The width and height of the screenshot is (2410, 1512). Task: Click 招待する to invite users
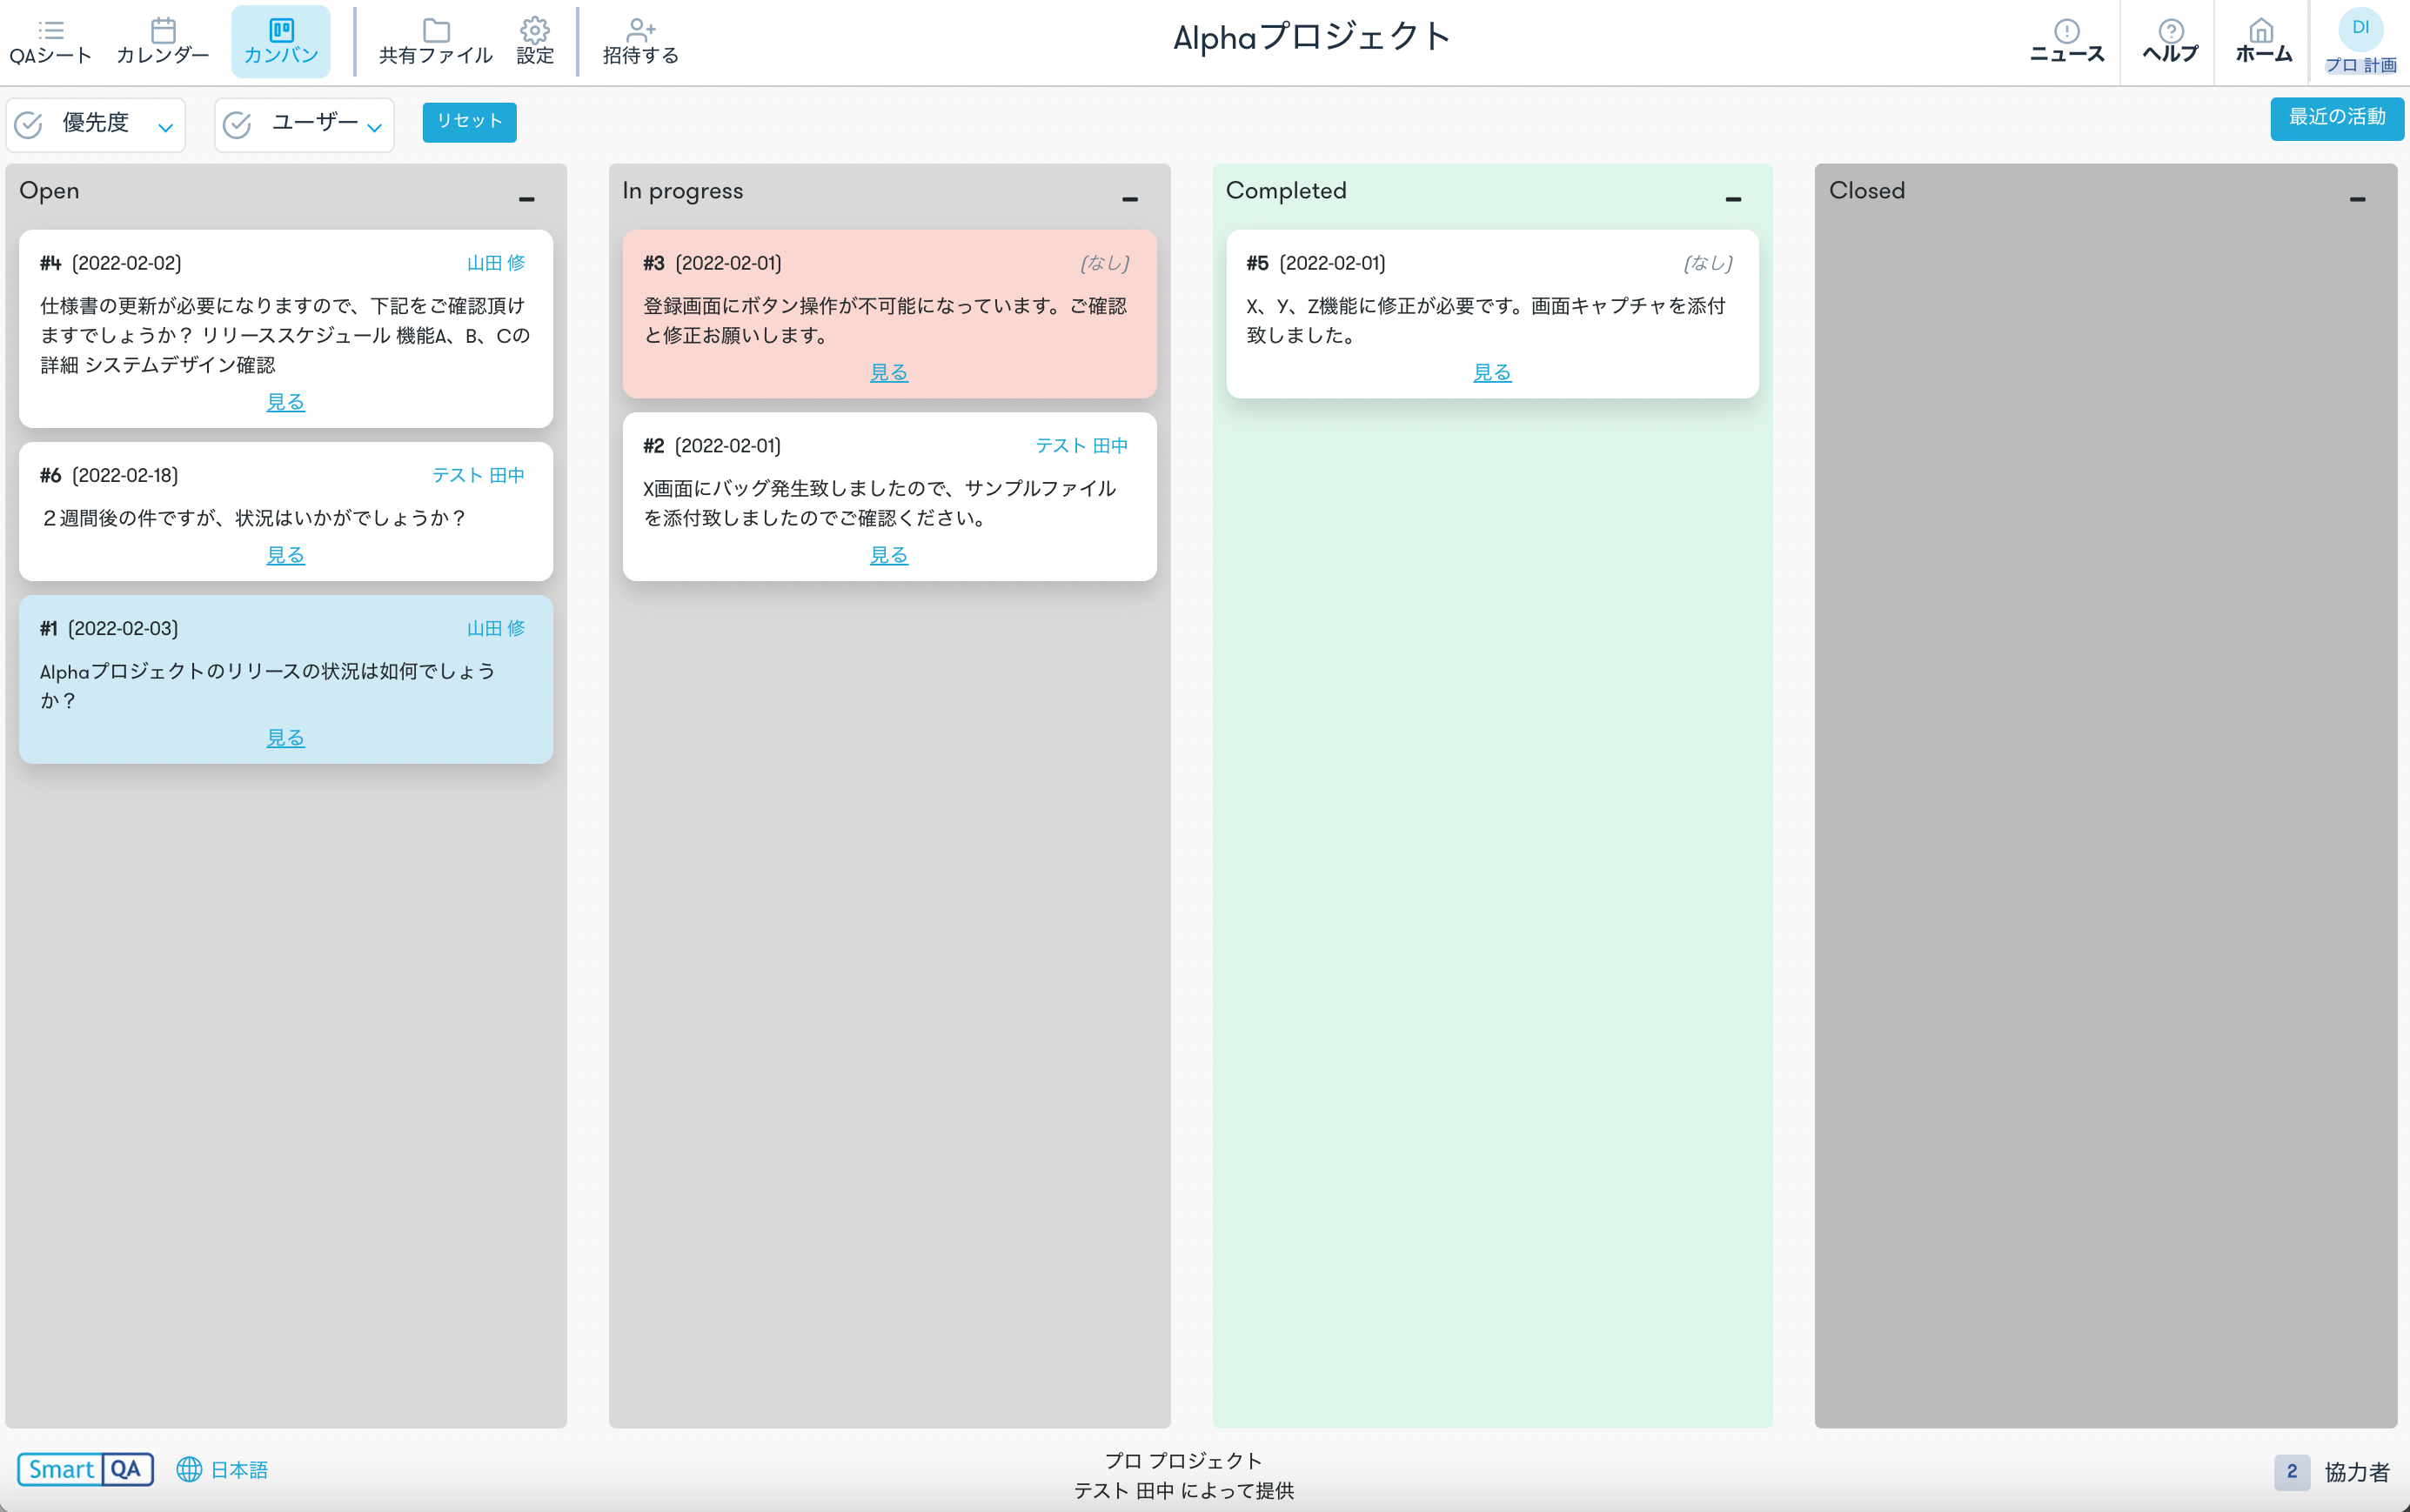[640, 42]
